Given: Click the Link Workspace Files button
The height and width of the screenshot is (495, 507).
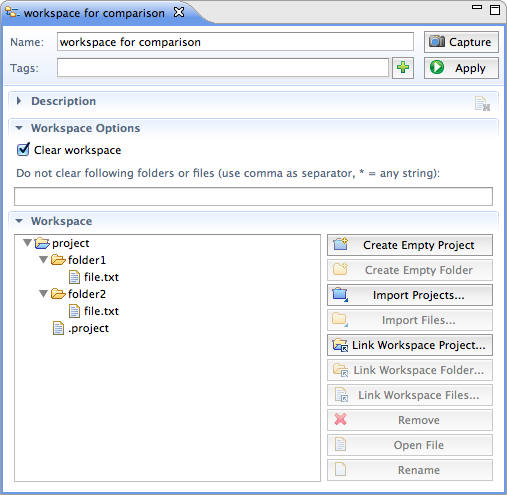Looking at the screenshot, I should coord(410,395).
